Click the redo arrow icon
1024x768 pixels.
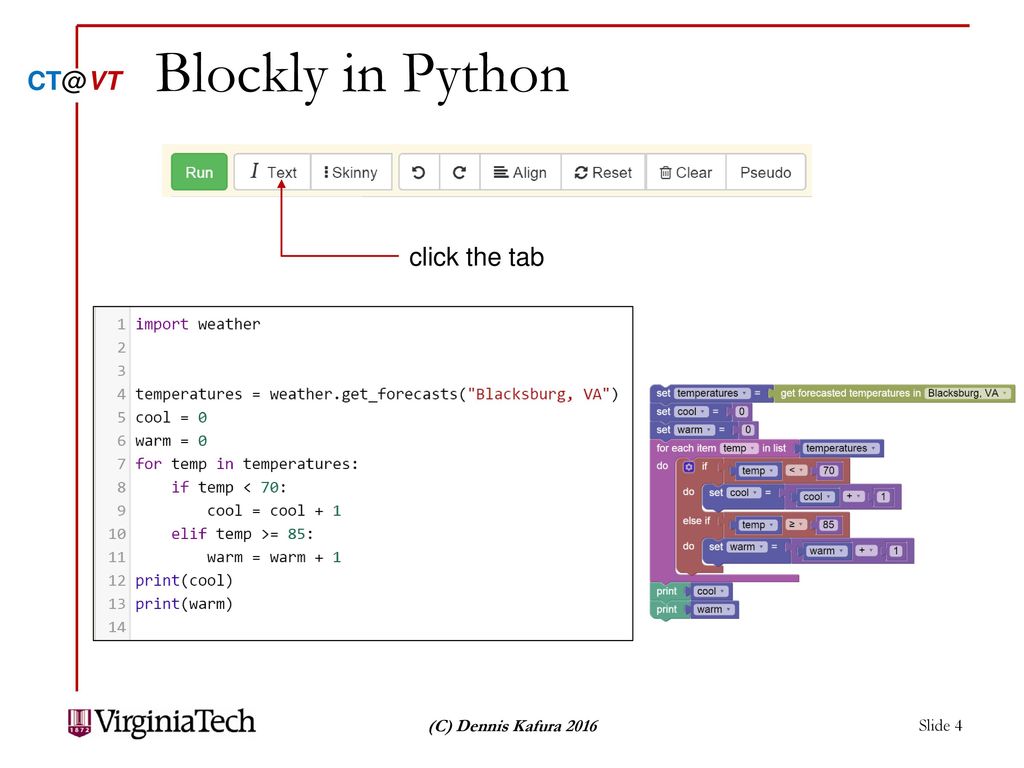(459, 172)
